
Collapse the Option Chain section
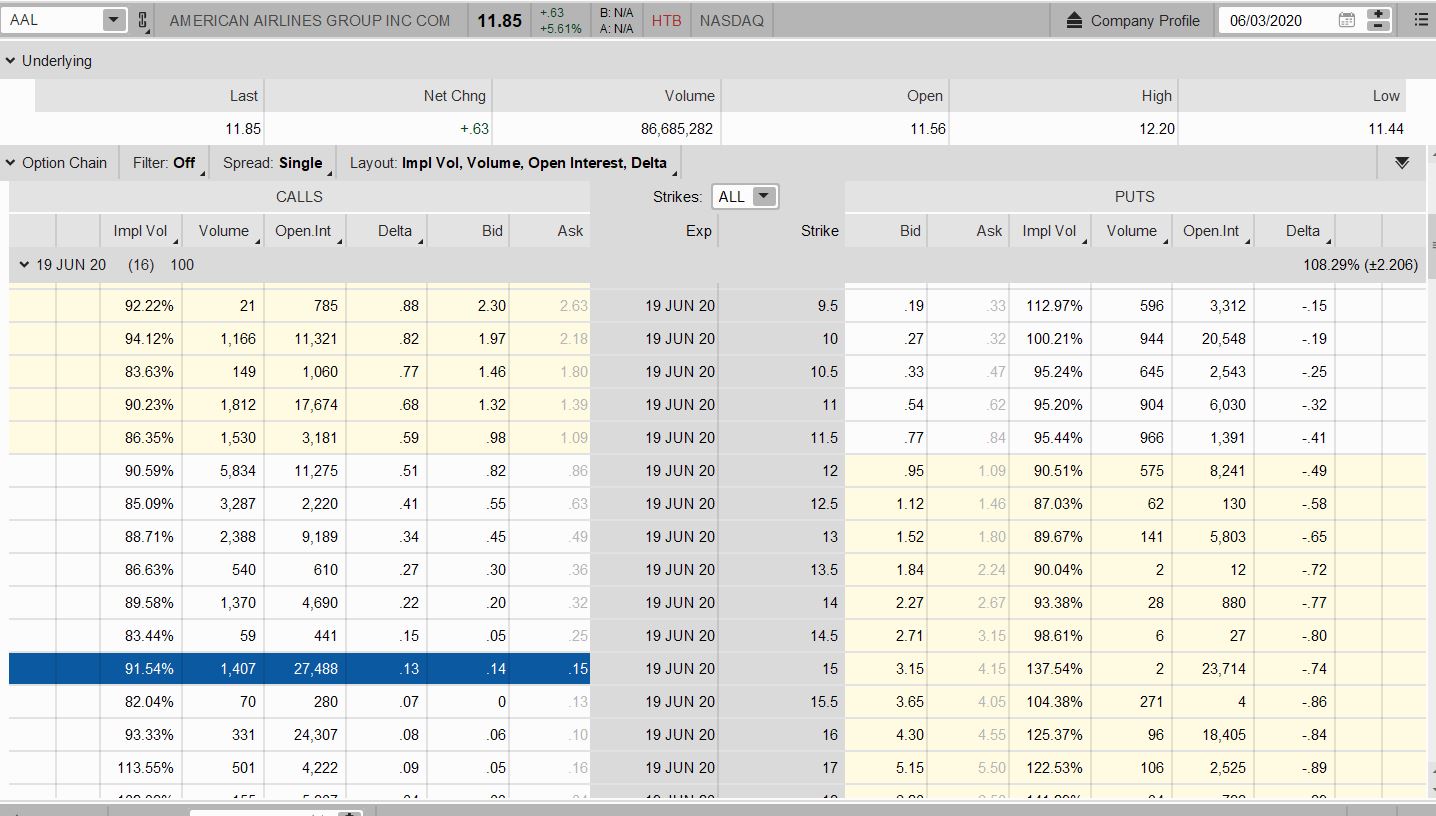[x=11, y=163]
